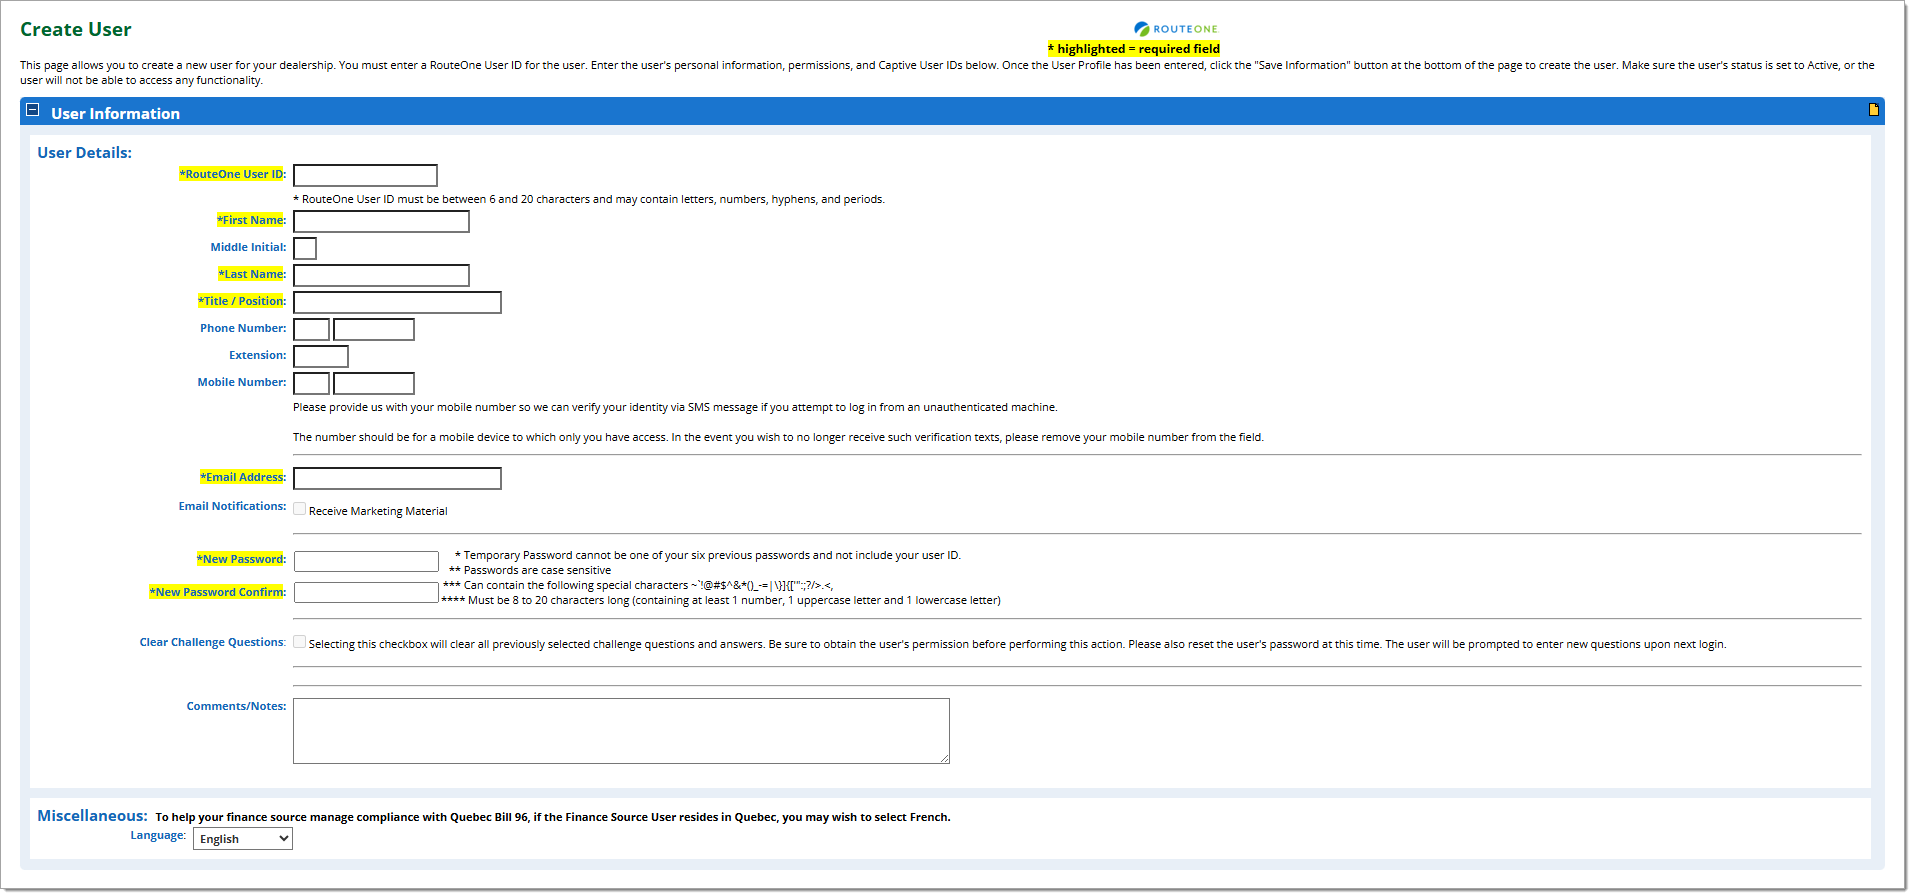Click the Mobile Number area code box
The image size is (1912, 896).
(311, 383)
